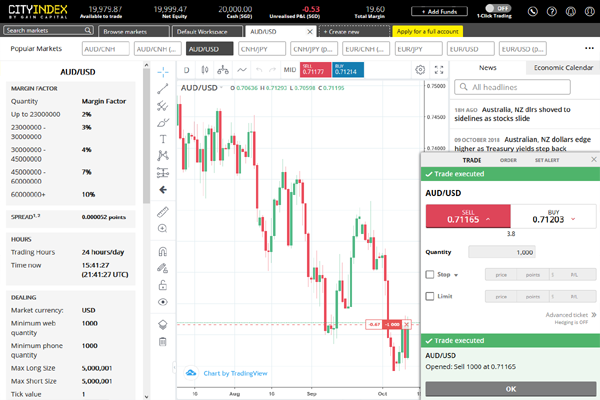The image size is (600, 400).
Task: Open the MID price type selector
Action: (x=290, y=70)
